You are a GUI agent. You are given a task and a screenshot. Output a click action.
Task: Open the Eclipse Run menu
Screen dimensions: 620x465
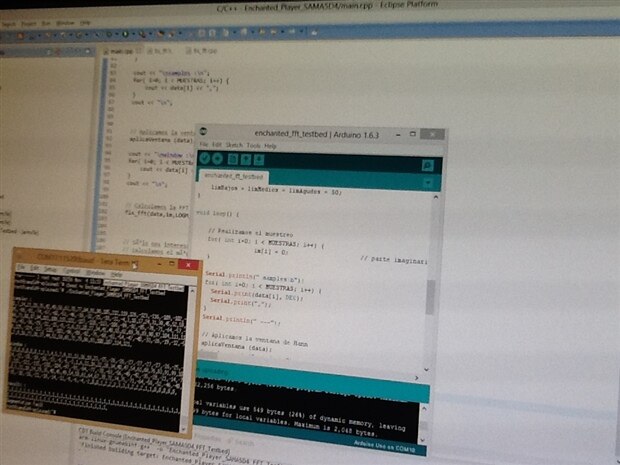(x=46, y=23)
